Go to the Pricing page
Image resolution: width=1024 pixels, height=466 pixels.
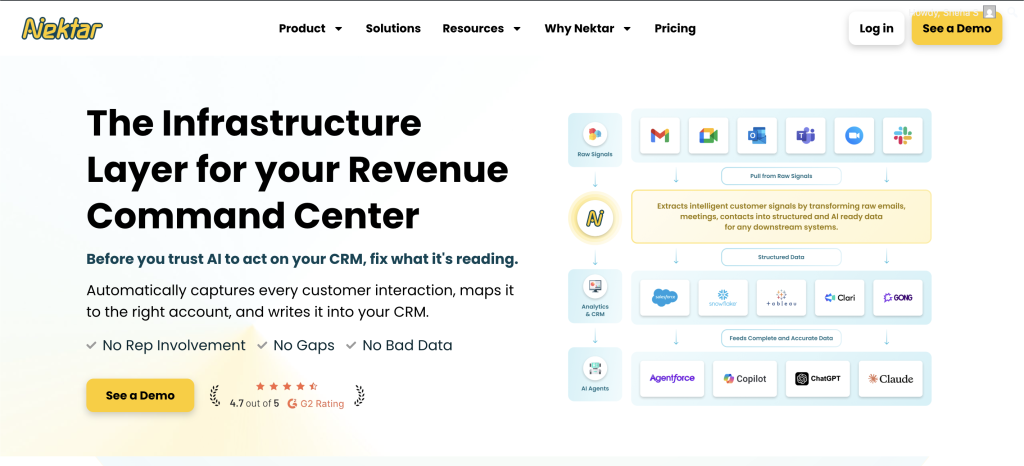[675, 28]
